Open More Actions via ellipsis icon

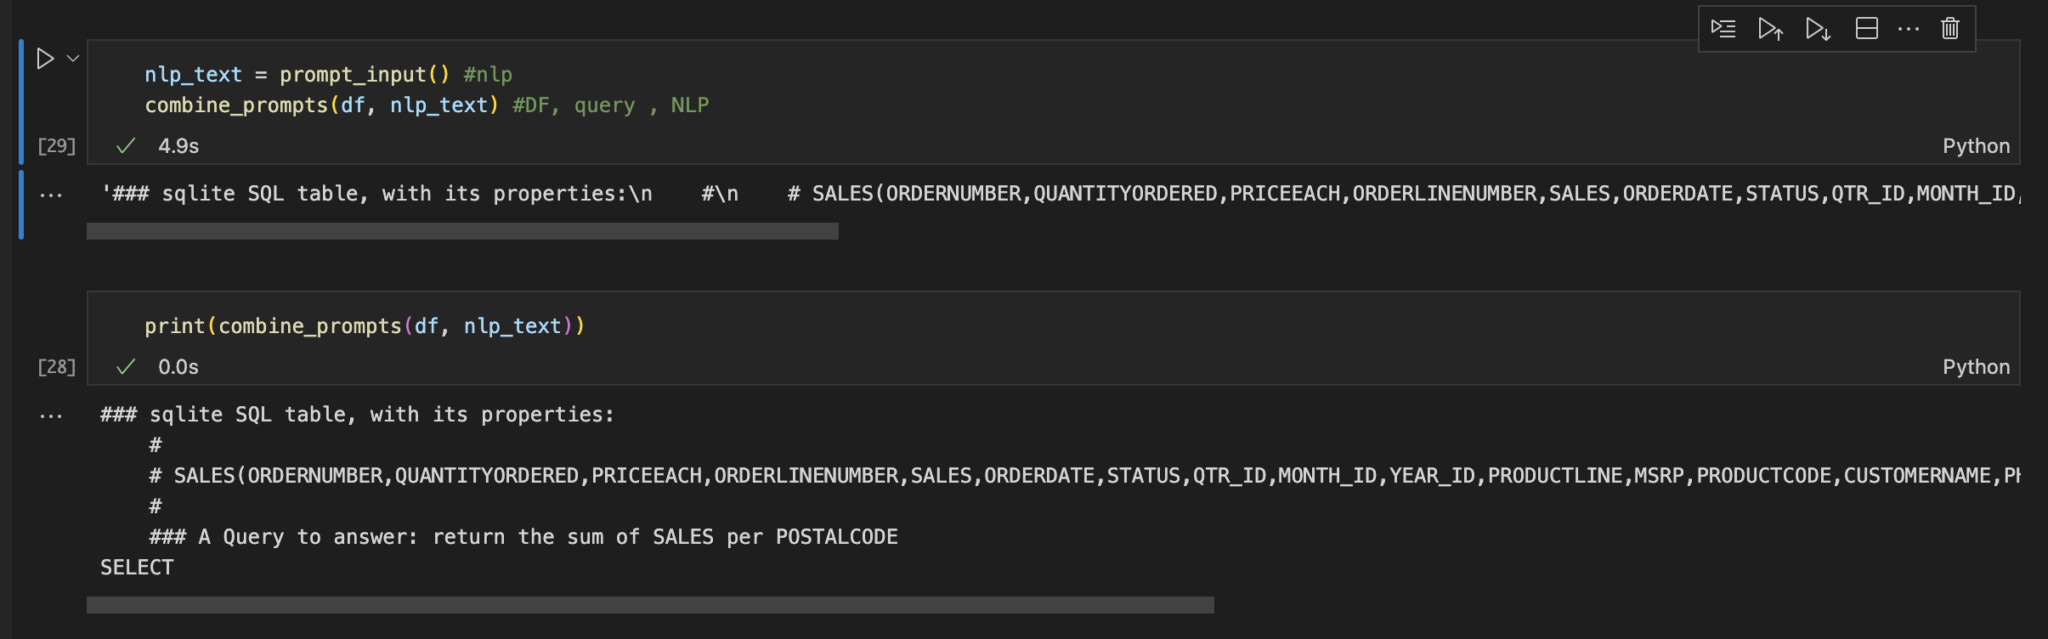click(1908, 29)
